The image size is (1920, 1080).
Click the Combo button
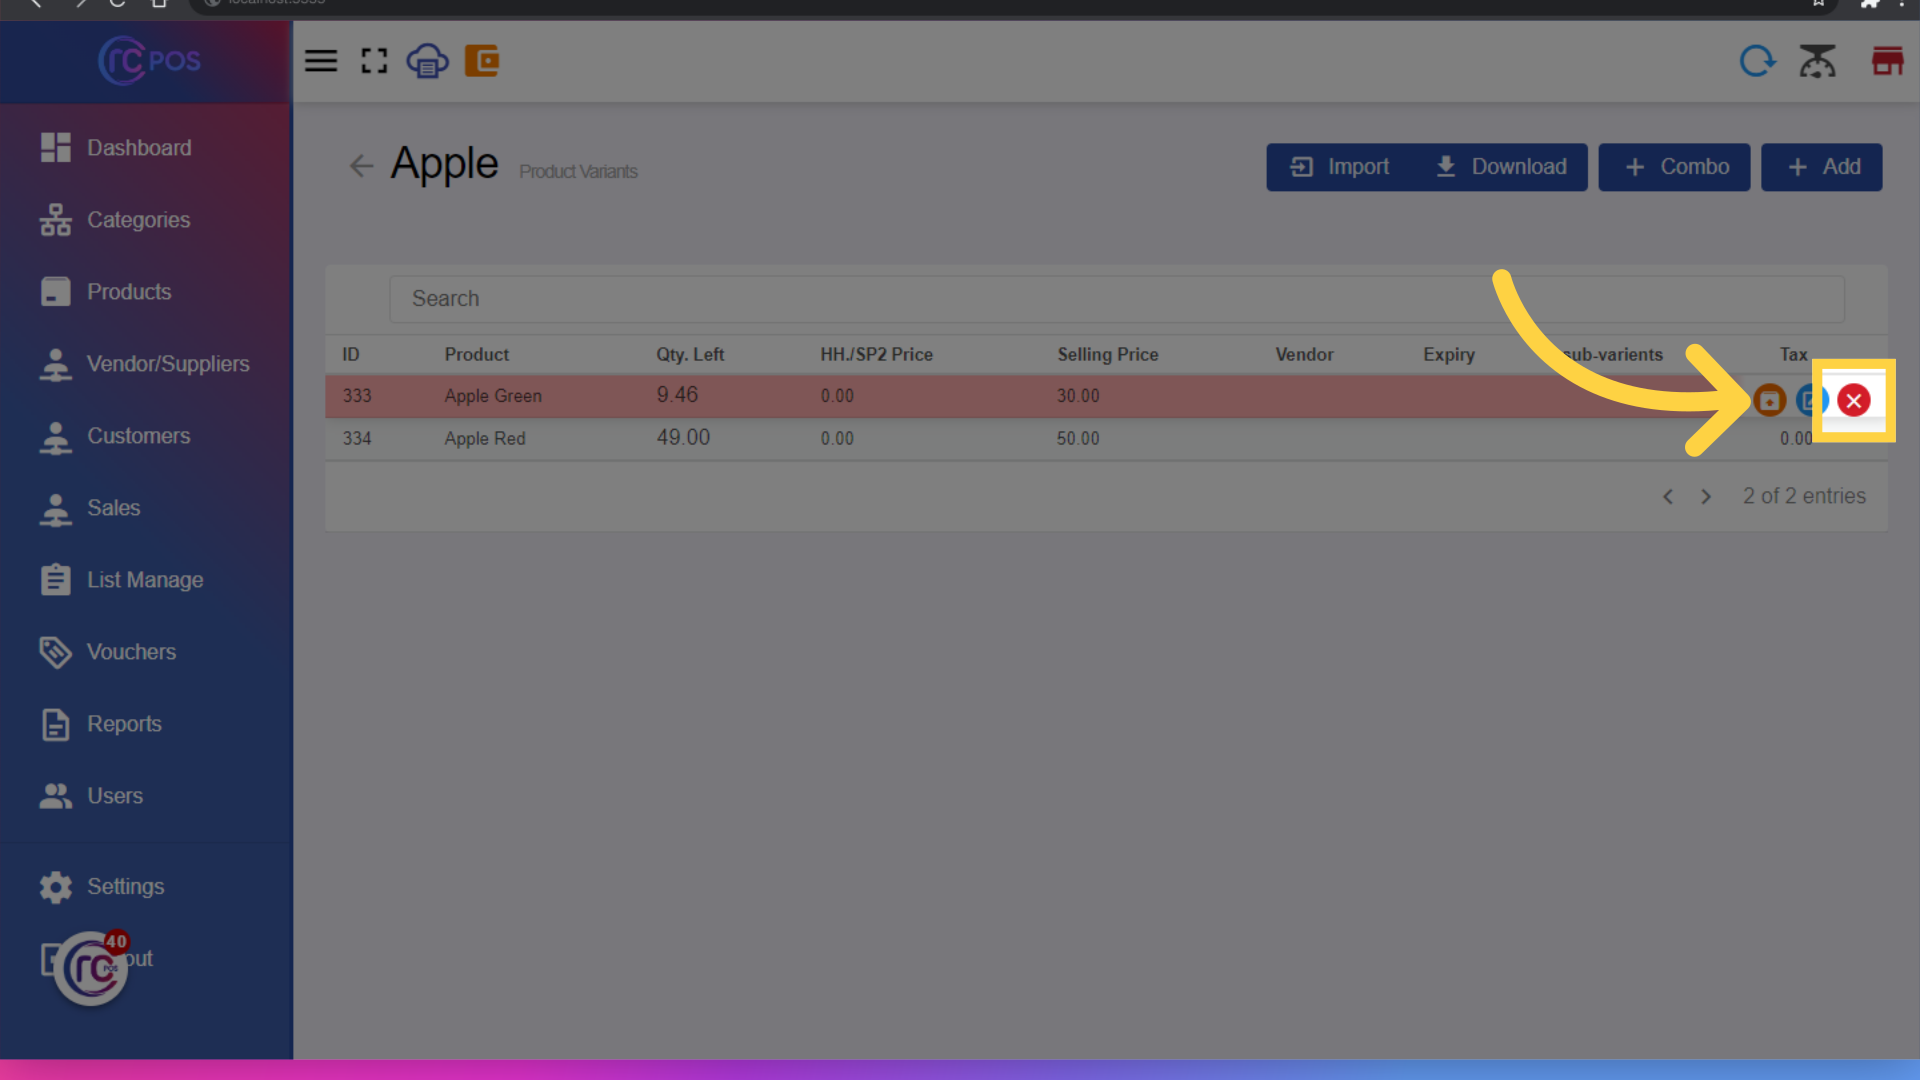point(1674,167)
